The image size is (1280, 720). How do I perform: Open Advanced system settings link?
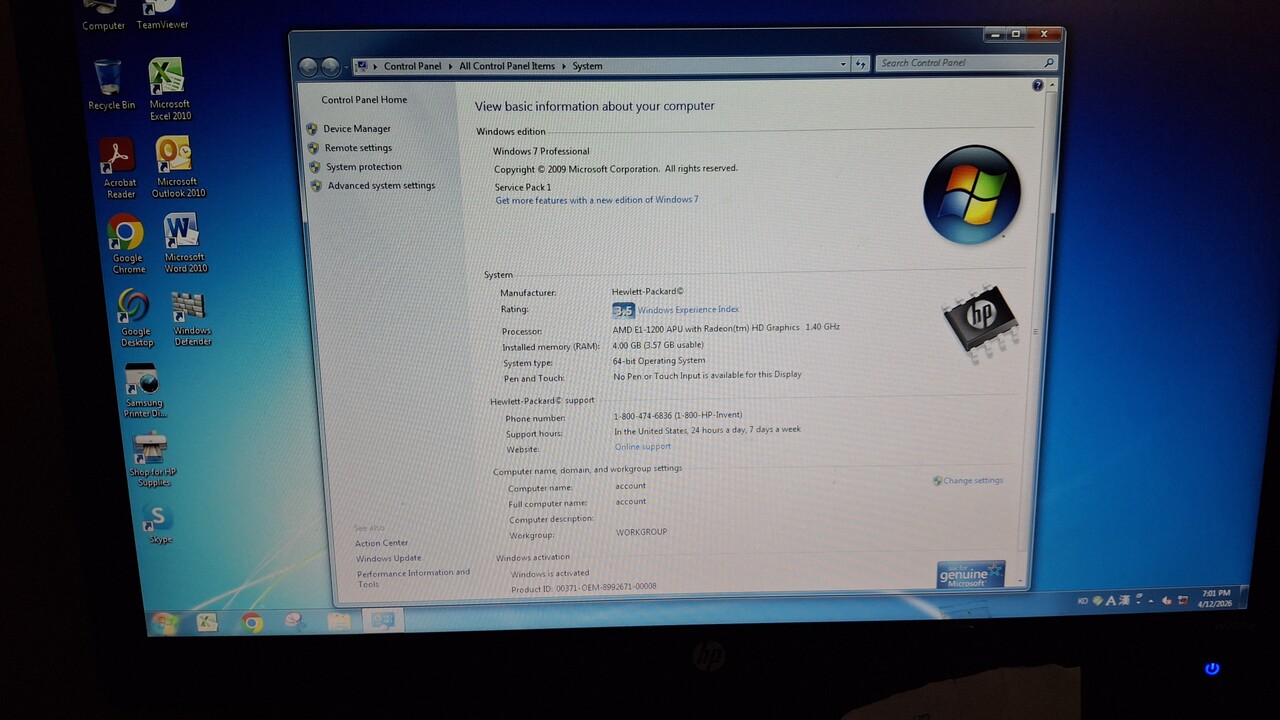tap(380, 186)
